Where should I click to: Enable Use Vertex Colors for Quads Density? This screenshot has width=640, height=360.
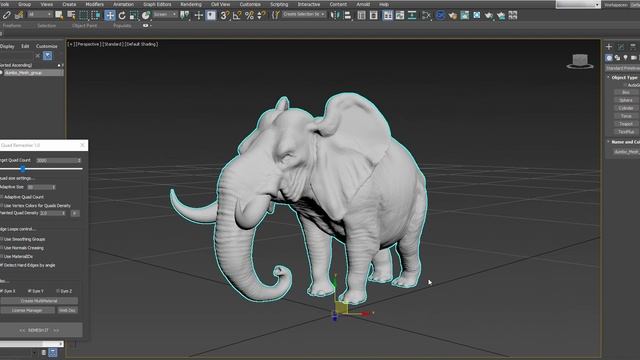(2, 206)
